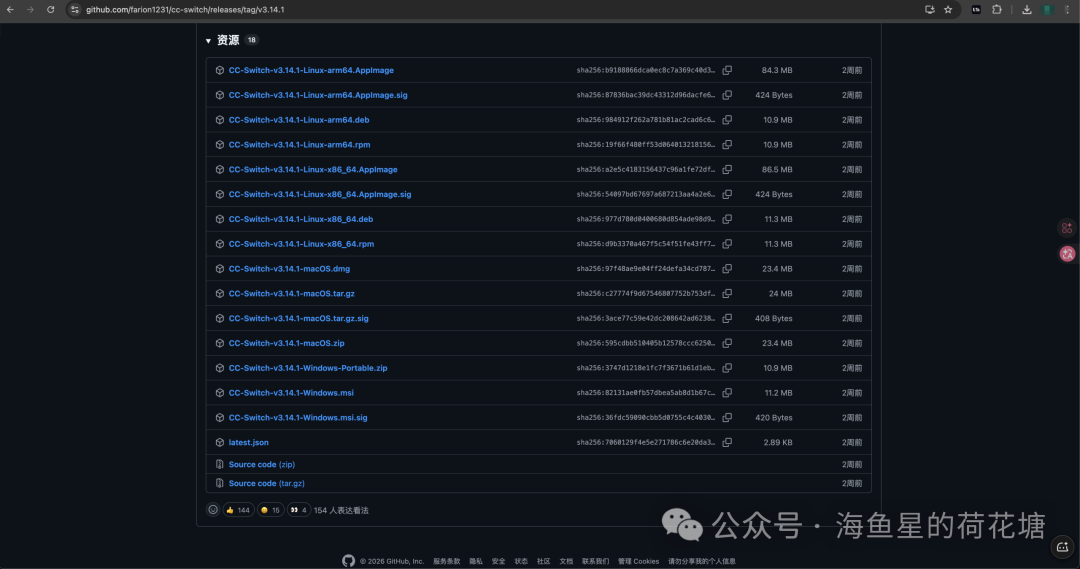Open 社区 footer link
1080x569 pixels.
(x=543, y=561)
